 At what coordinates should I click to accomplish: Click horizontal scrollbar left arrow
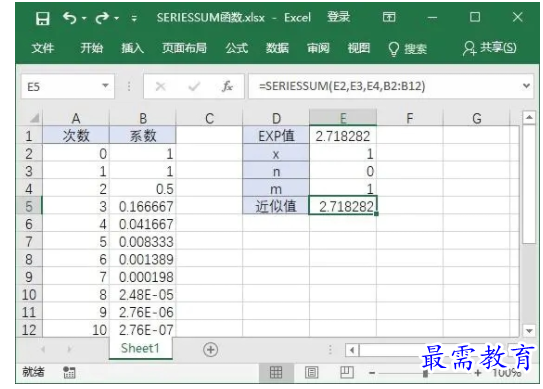(352, 350)
